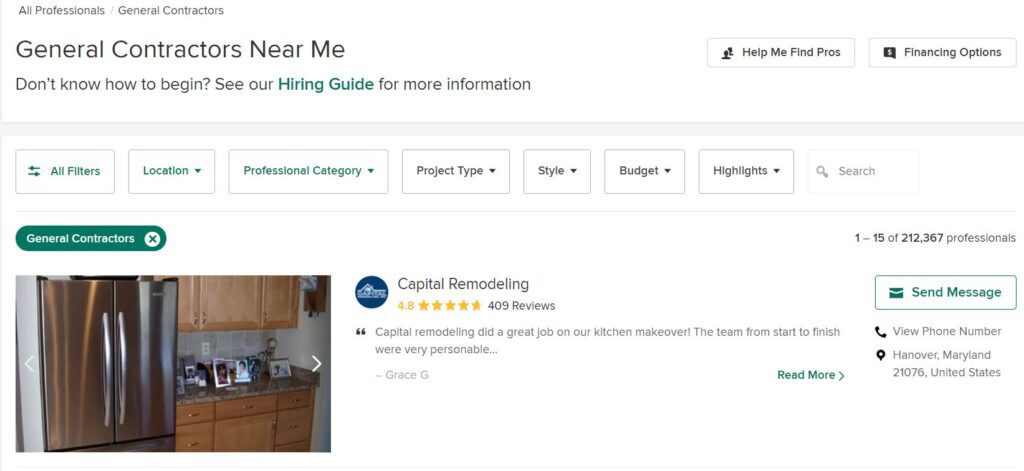The image size is (1024, 471).
Task: Open the Capital Remodeling profile title
Action: click(463, 284)
